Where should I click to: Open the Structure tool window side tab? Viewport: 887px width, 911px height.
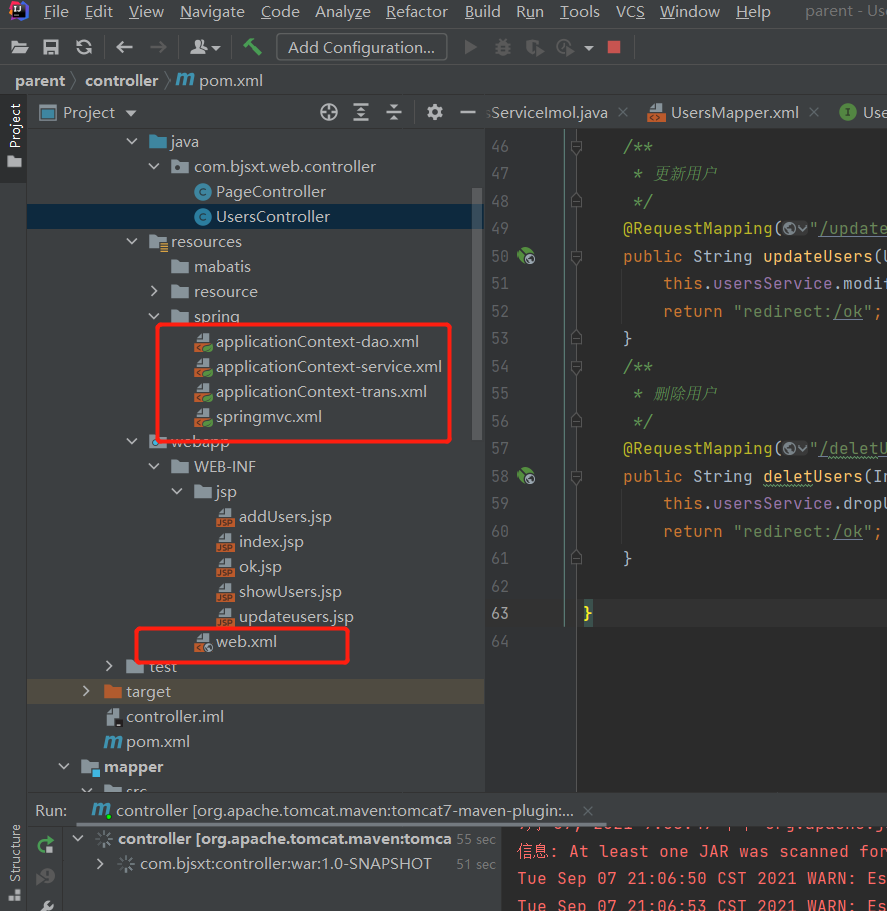pyautogui.click(x=15, y=862)
